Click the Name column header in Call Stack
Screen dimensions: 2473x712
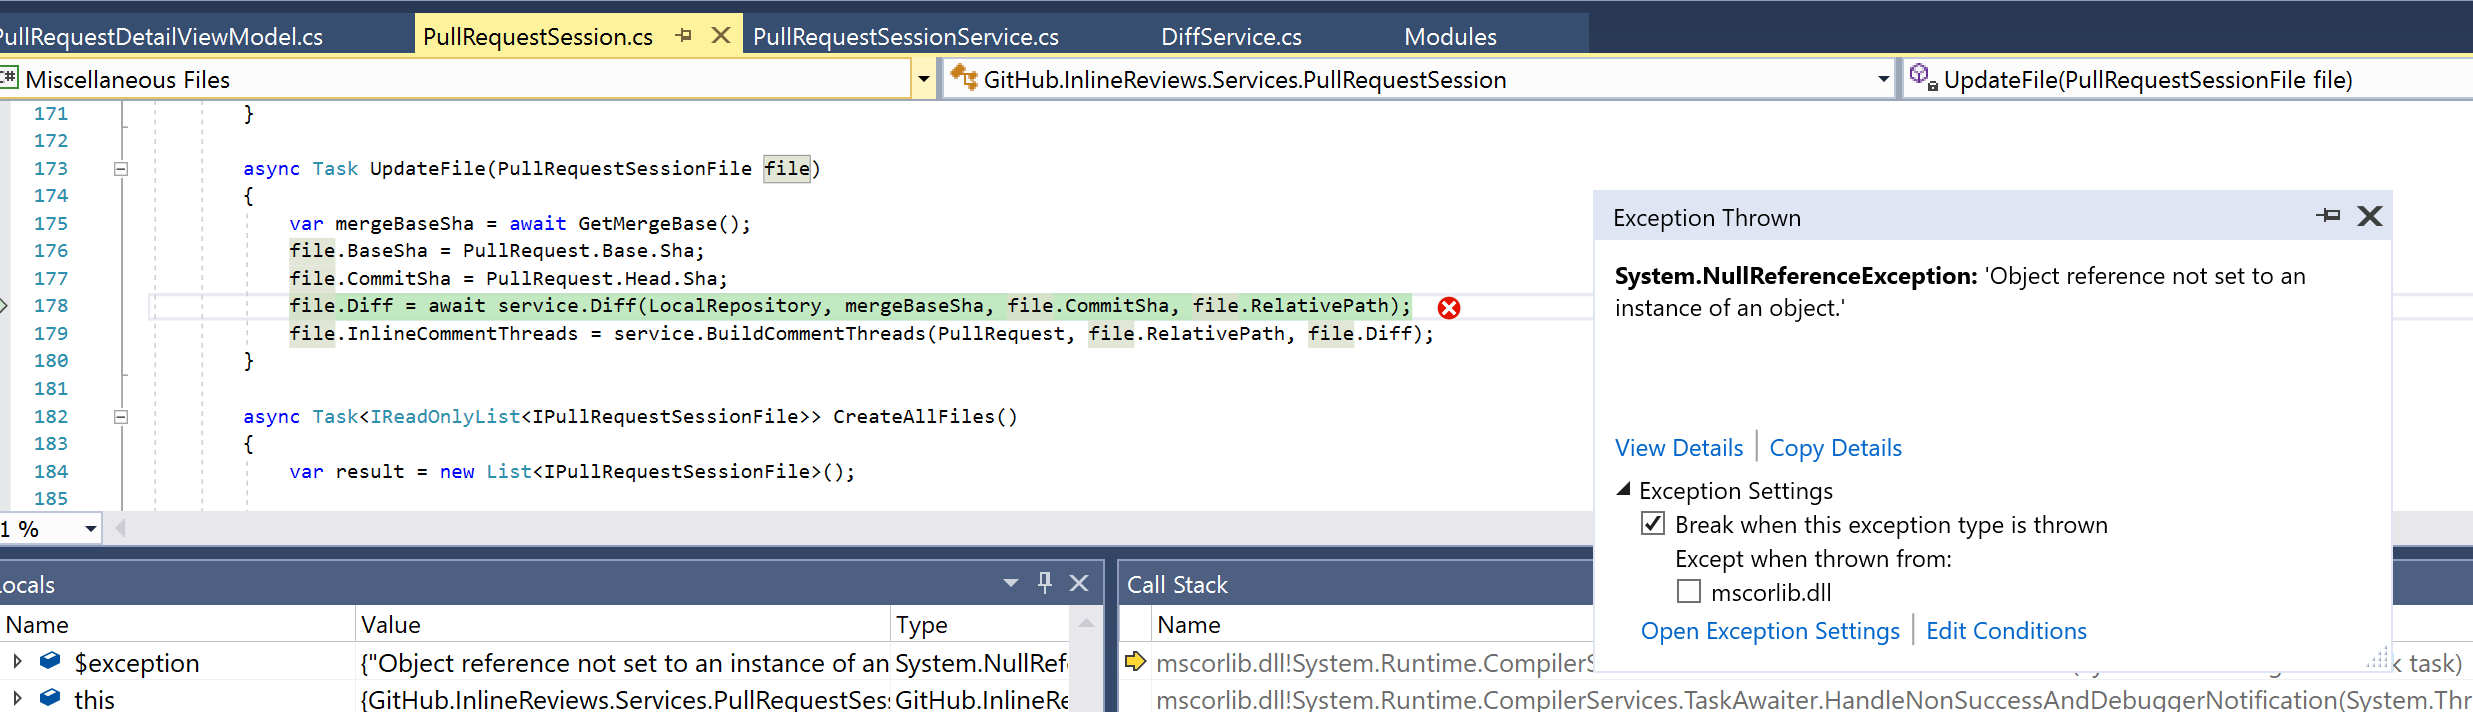pyautogui.click(x=1188, y=624)
